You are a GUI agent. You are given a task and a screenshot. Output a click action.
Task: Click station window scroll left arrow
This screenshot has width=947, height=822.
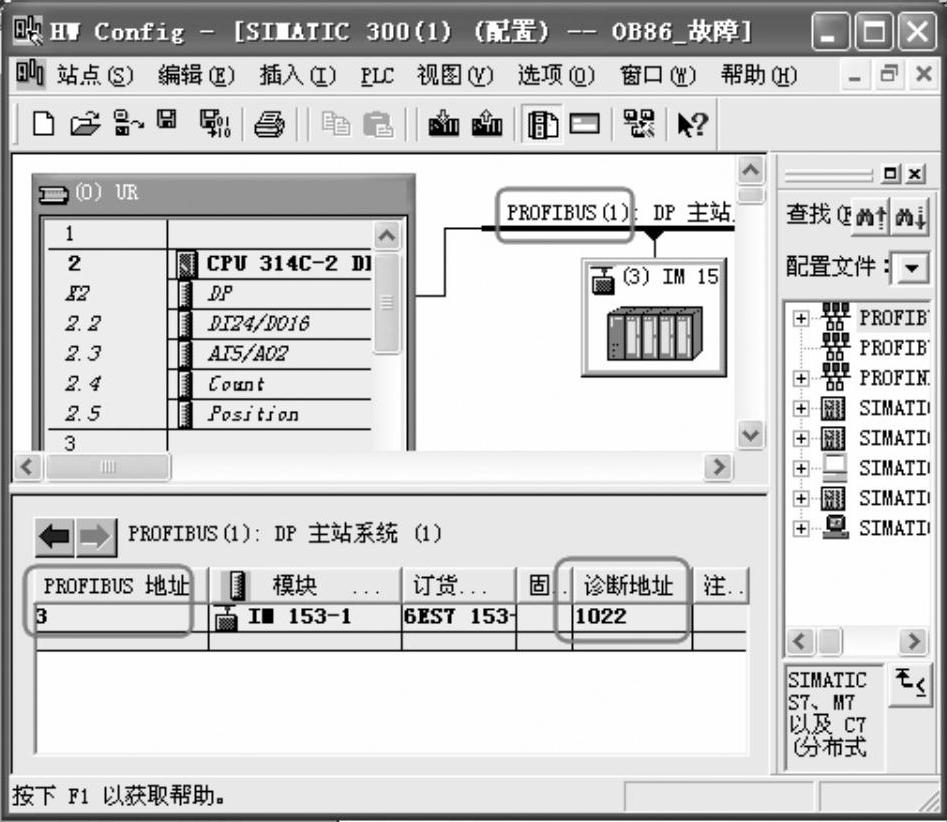pos(27,466)
